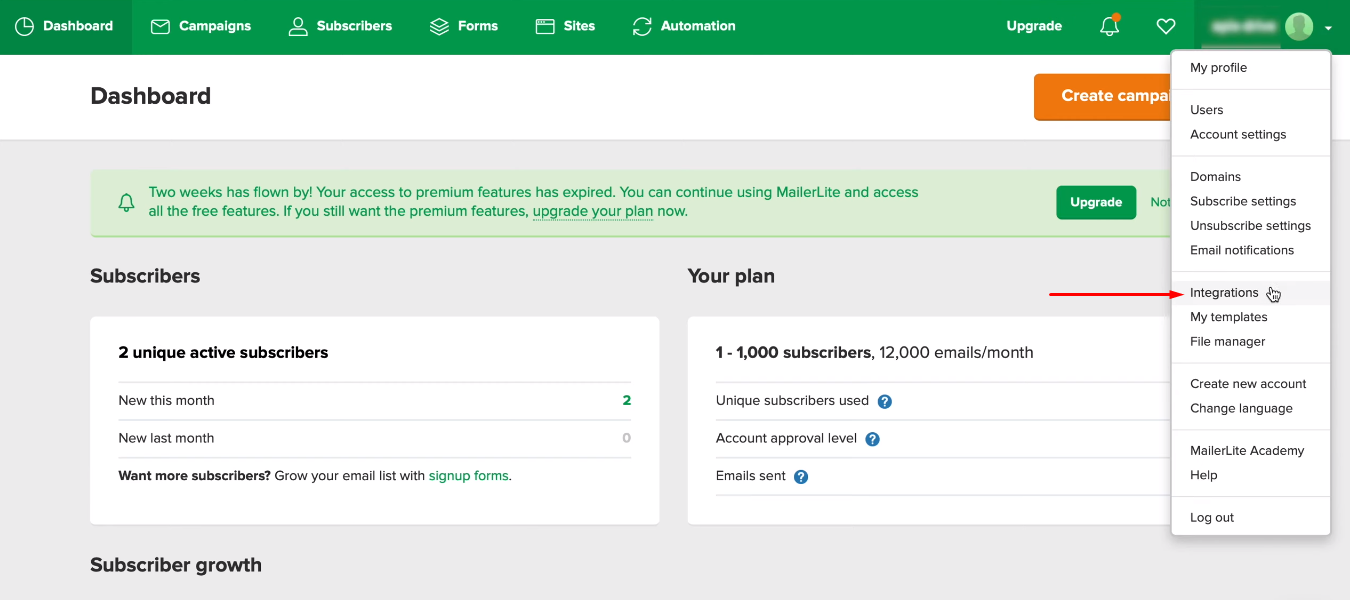Click the Sites browser icon
Image resolution: width=1350 pixels, height=600 pixels.
tap(545, 27)
